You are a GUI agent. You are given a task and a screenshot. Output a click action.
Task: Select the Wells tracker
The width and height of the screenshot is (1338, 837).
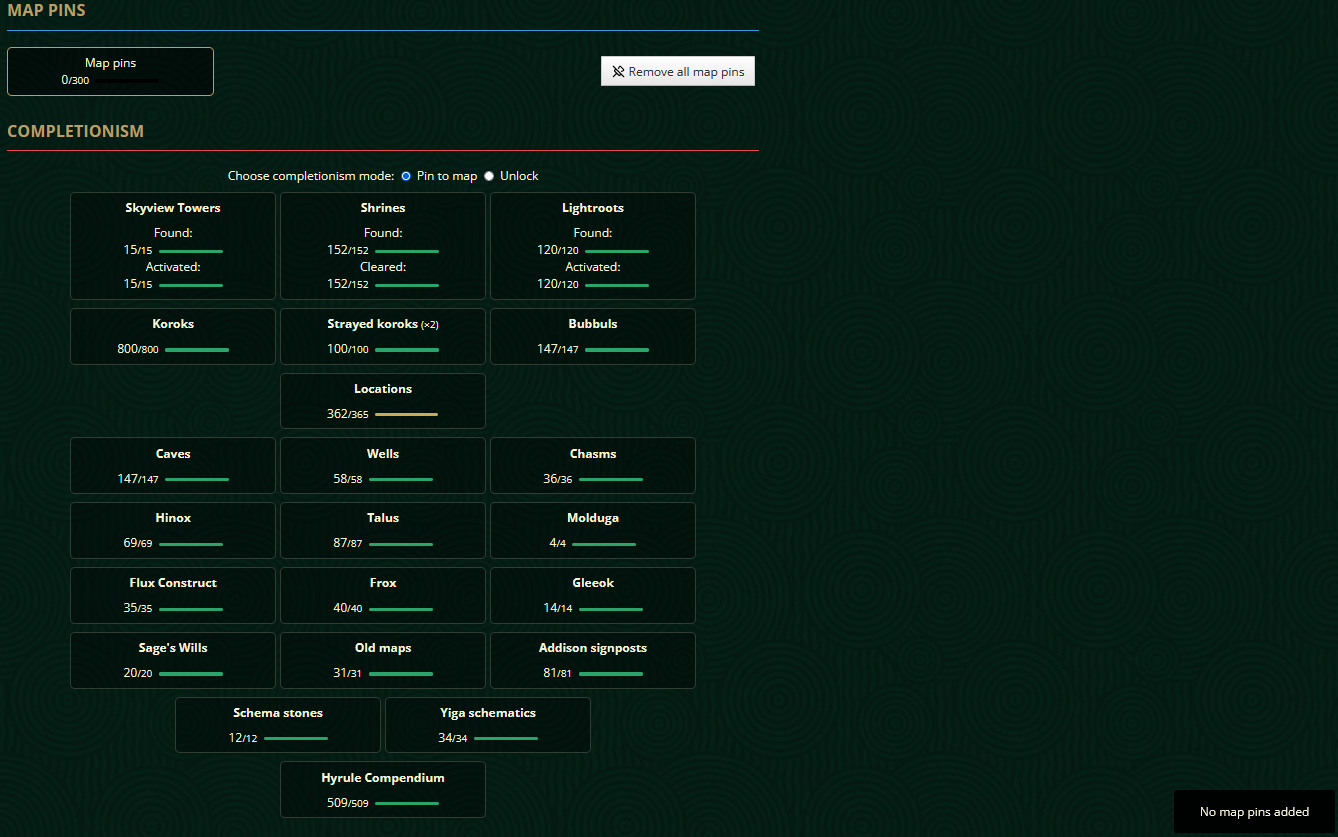(x=383, y=465)
